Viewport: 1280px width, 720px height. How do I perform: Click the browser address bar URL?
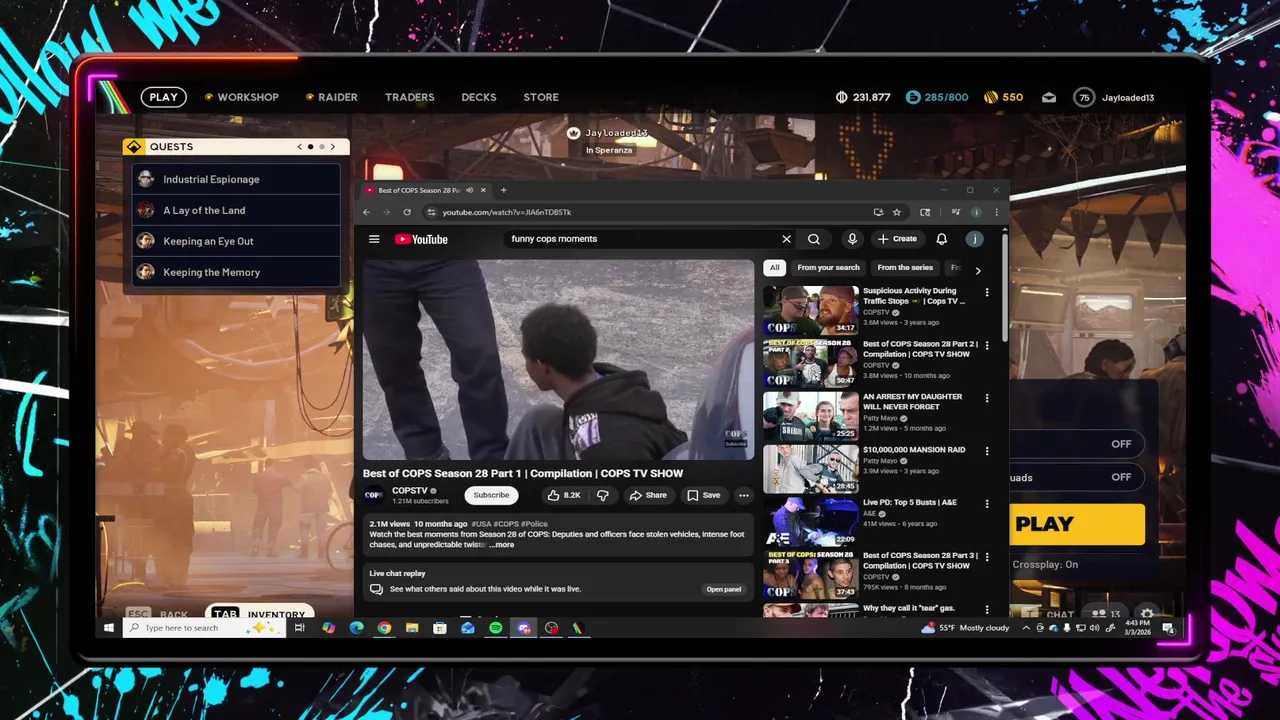click(507, 212)
